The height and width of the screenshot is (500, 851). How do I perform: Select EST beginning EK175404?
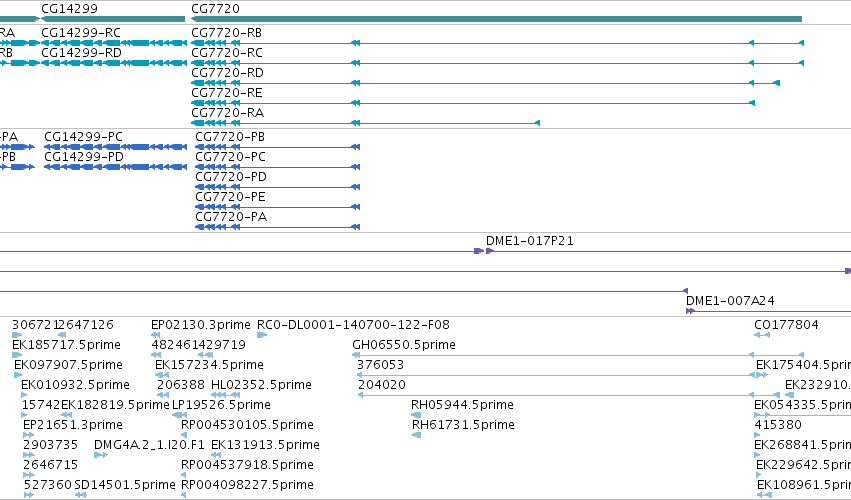[x=803, y=365]
